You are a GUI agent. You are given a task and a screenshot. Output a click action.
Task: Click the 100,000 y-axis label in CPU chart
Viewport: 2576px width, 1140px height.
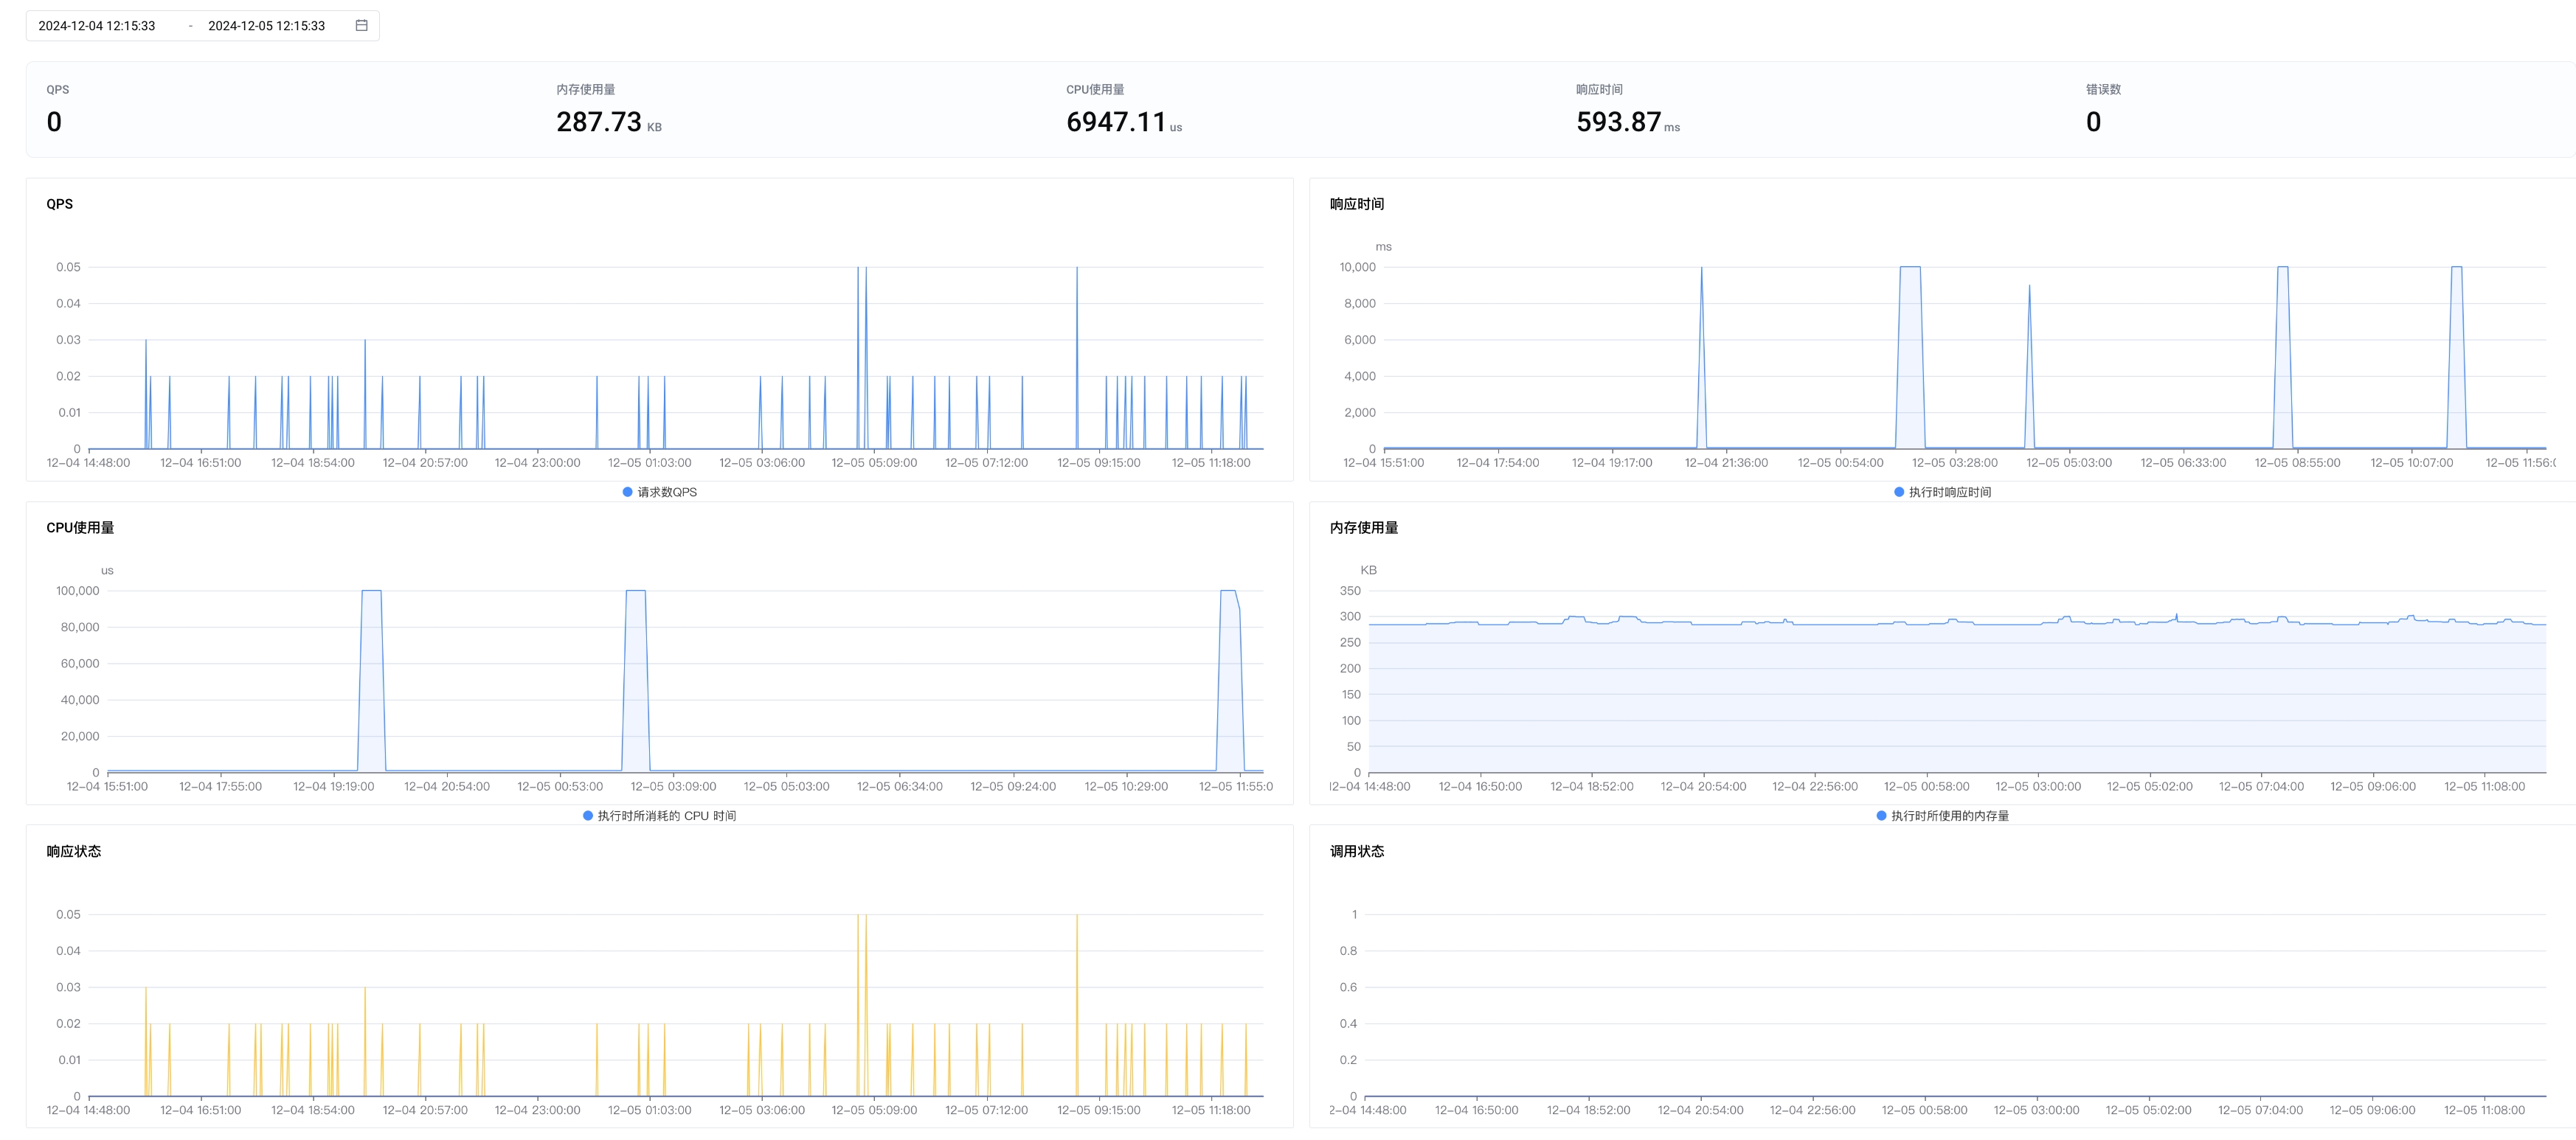coord(77,591)
